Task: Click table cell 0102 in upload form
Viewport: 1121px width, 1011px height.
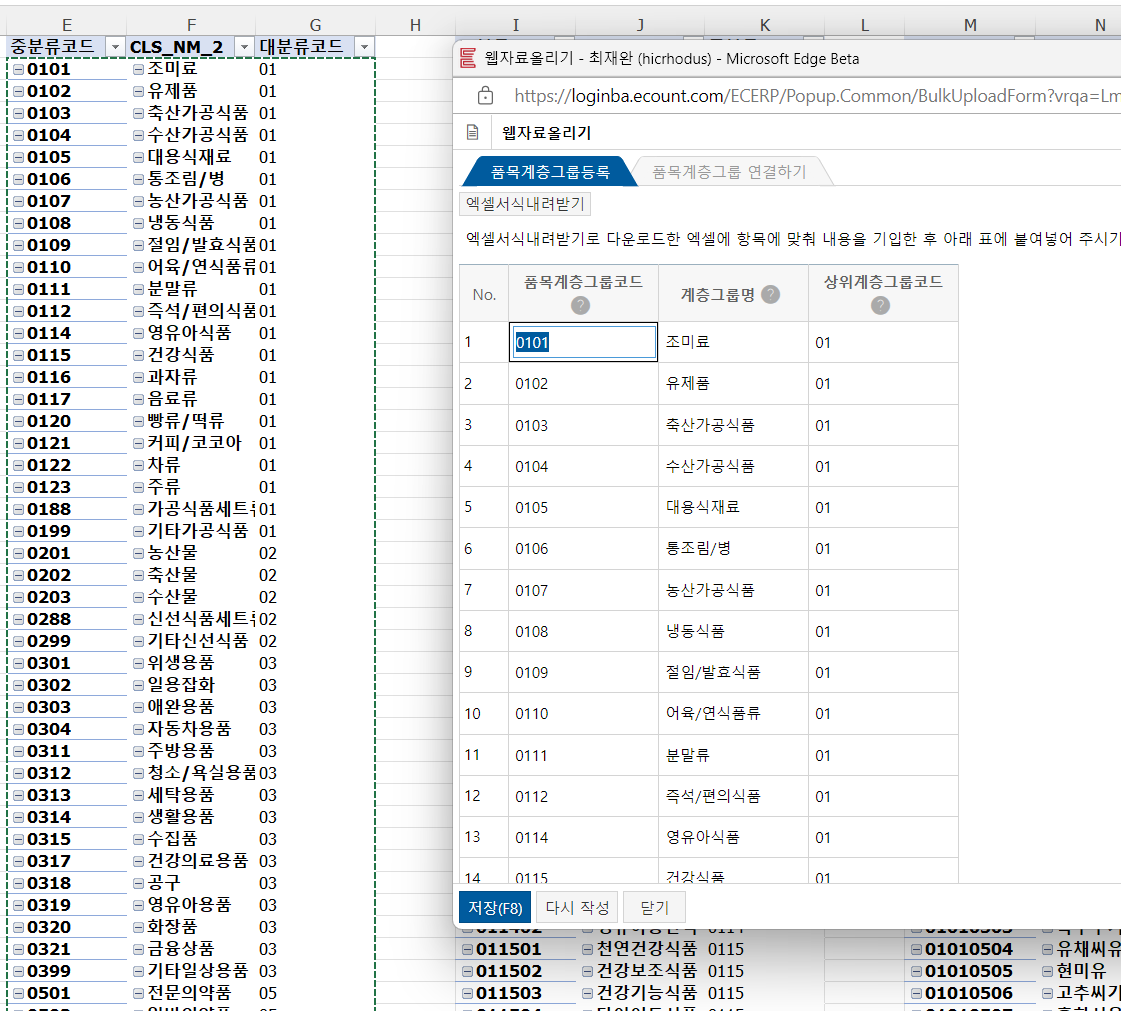Action: (x=583, y=384)
